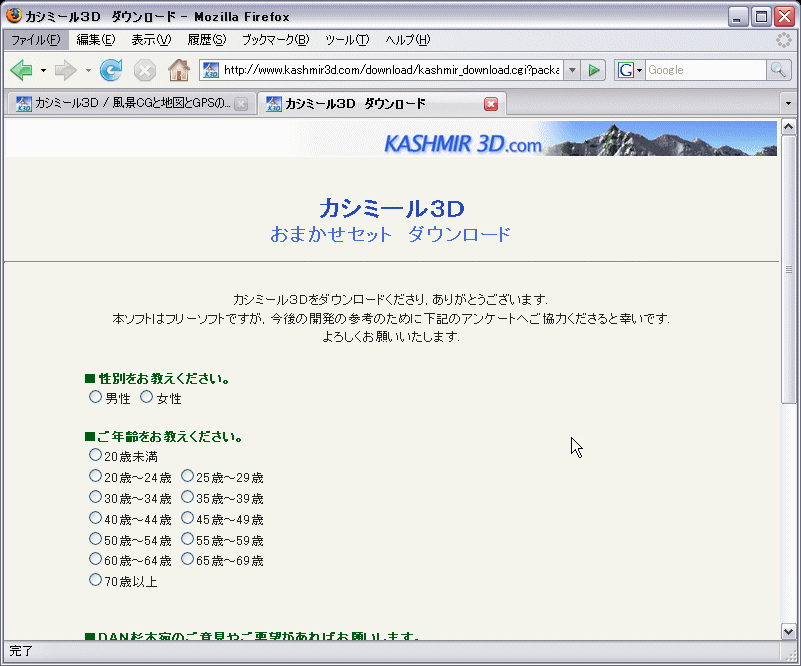The height and width of the screenshot is (666, 801).
Task: Select the 男性 radio button
Action: pyautogui.click(x=95, y=397)
